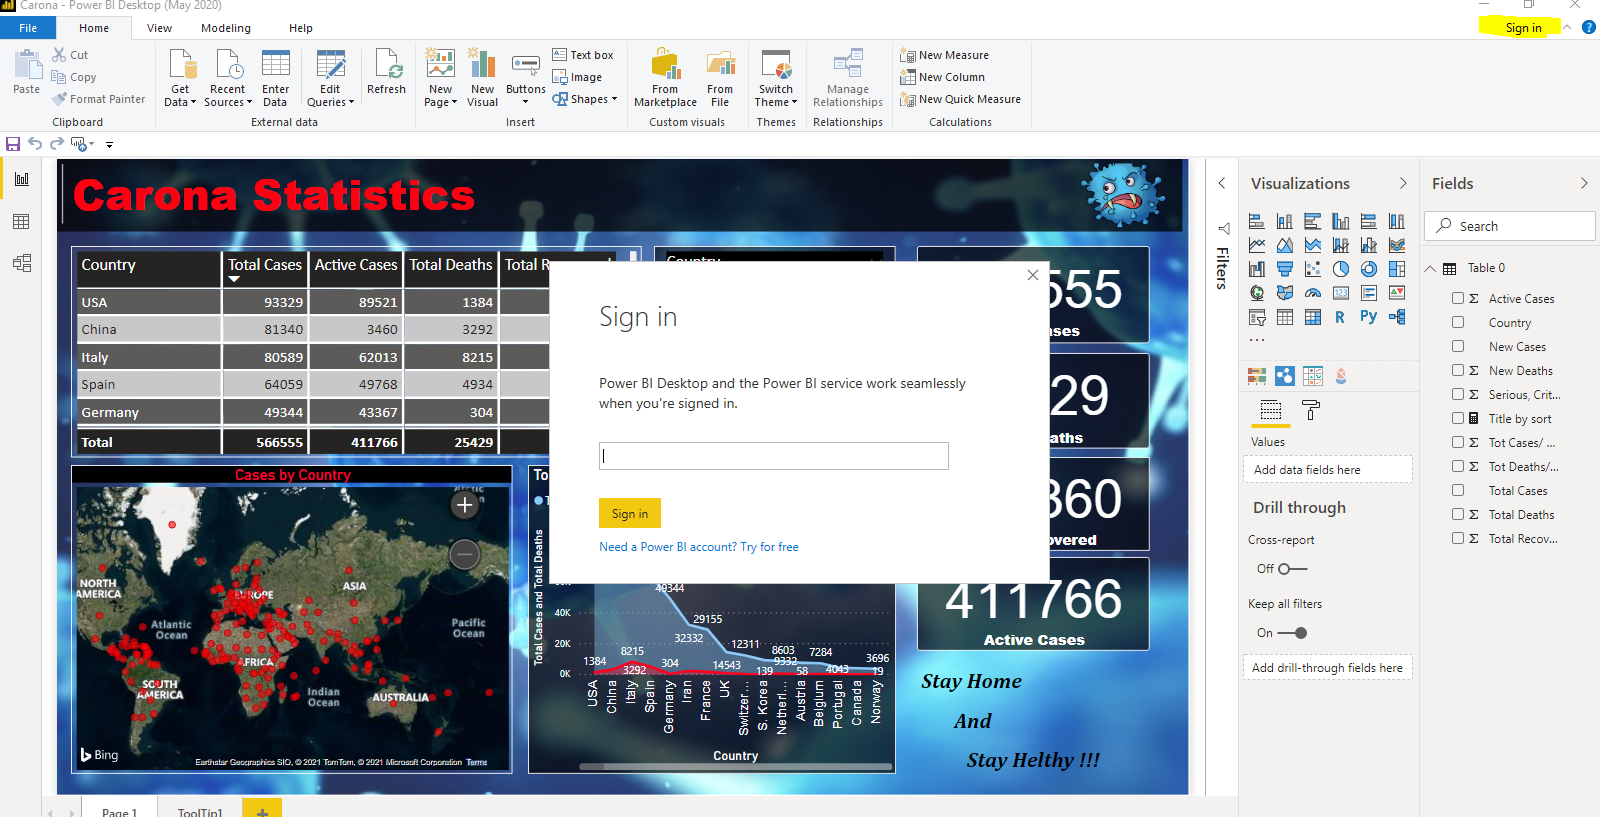This screenshot has height=817, width=1600.
Task: Select the Treemap visualization
Action: (1397, 269)
